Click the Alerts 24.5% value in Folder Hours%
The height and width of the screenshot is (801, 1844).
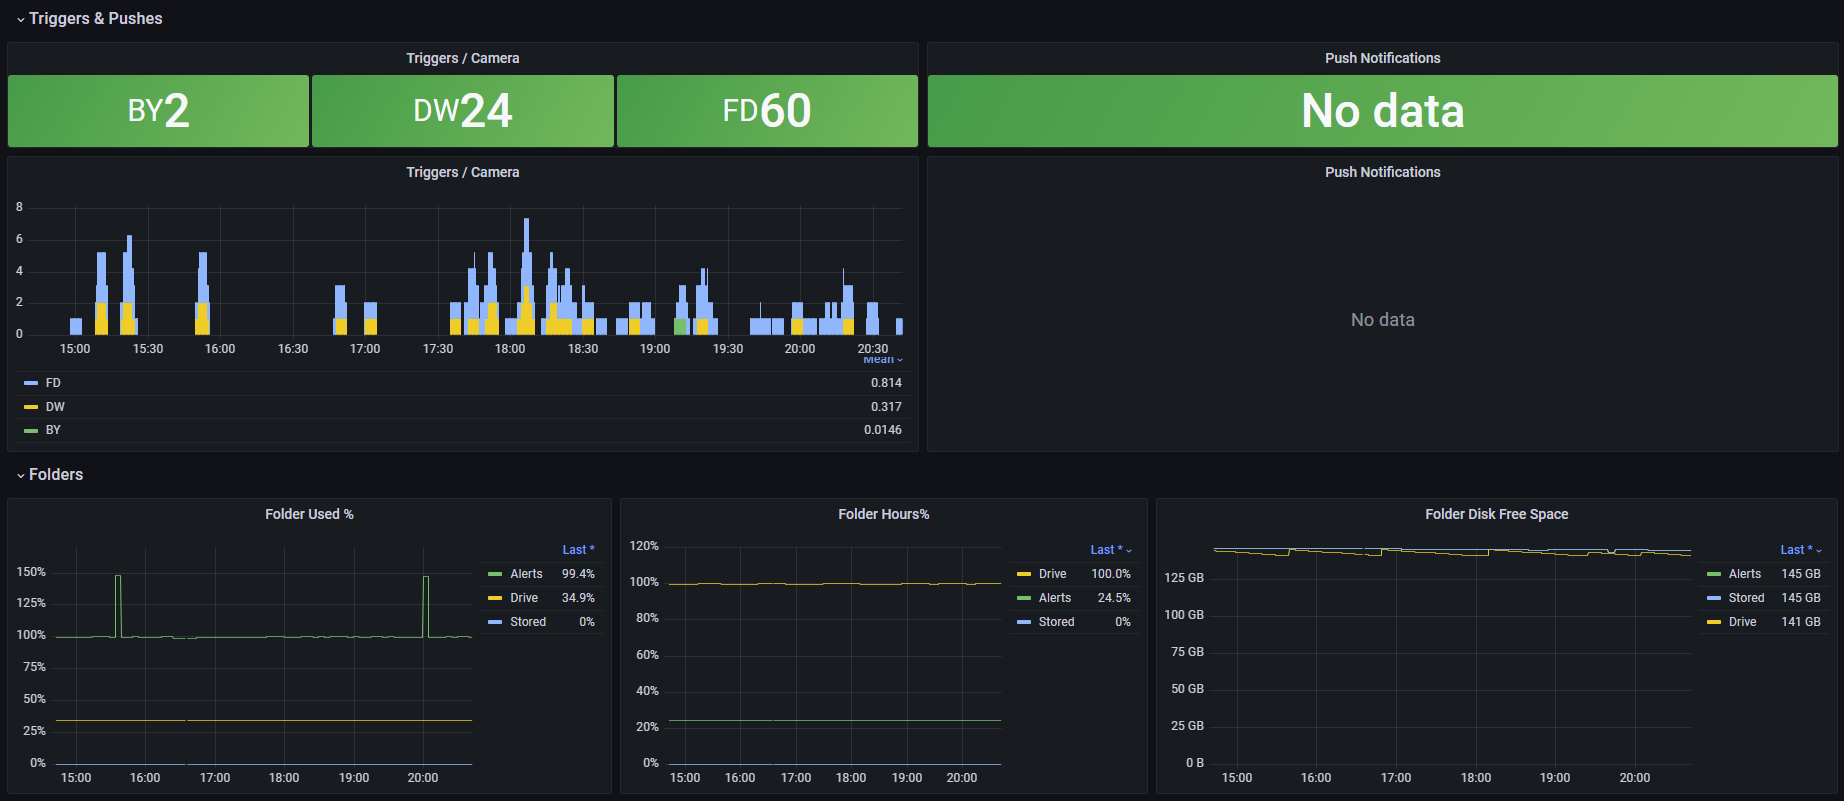pos(1114,598)
